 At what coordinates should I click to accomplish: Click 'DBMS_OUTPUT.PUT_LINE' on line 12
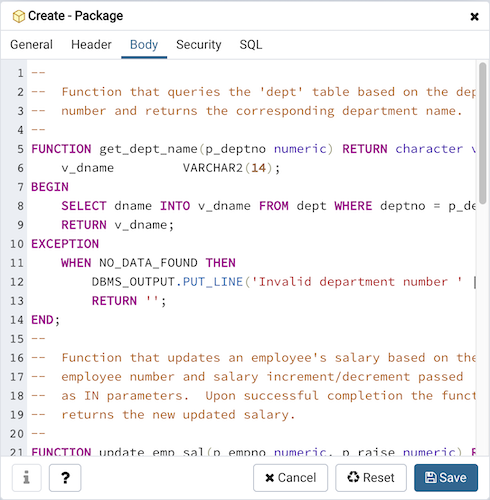tap(167, 282)
